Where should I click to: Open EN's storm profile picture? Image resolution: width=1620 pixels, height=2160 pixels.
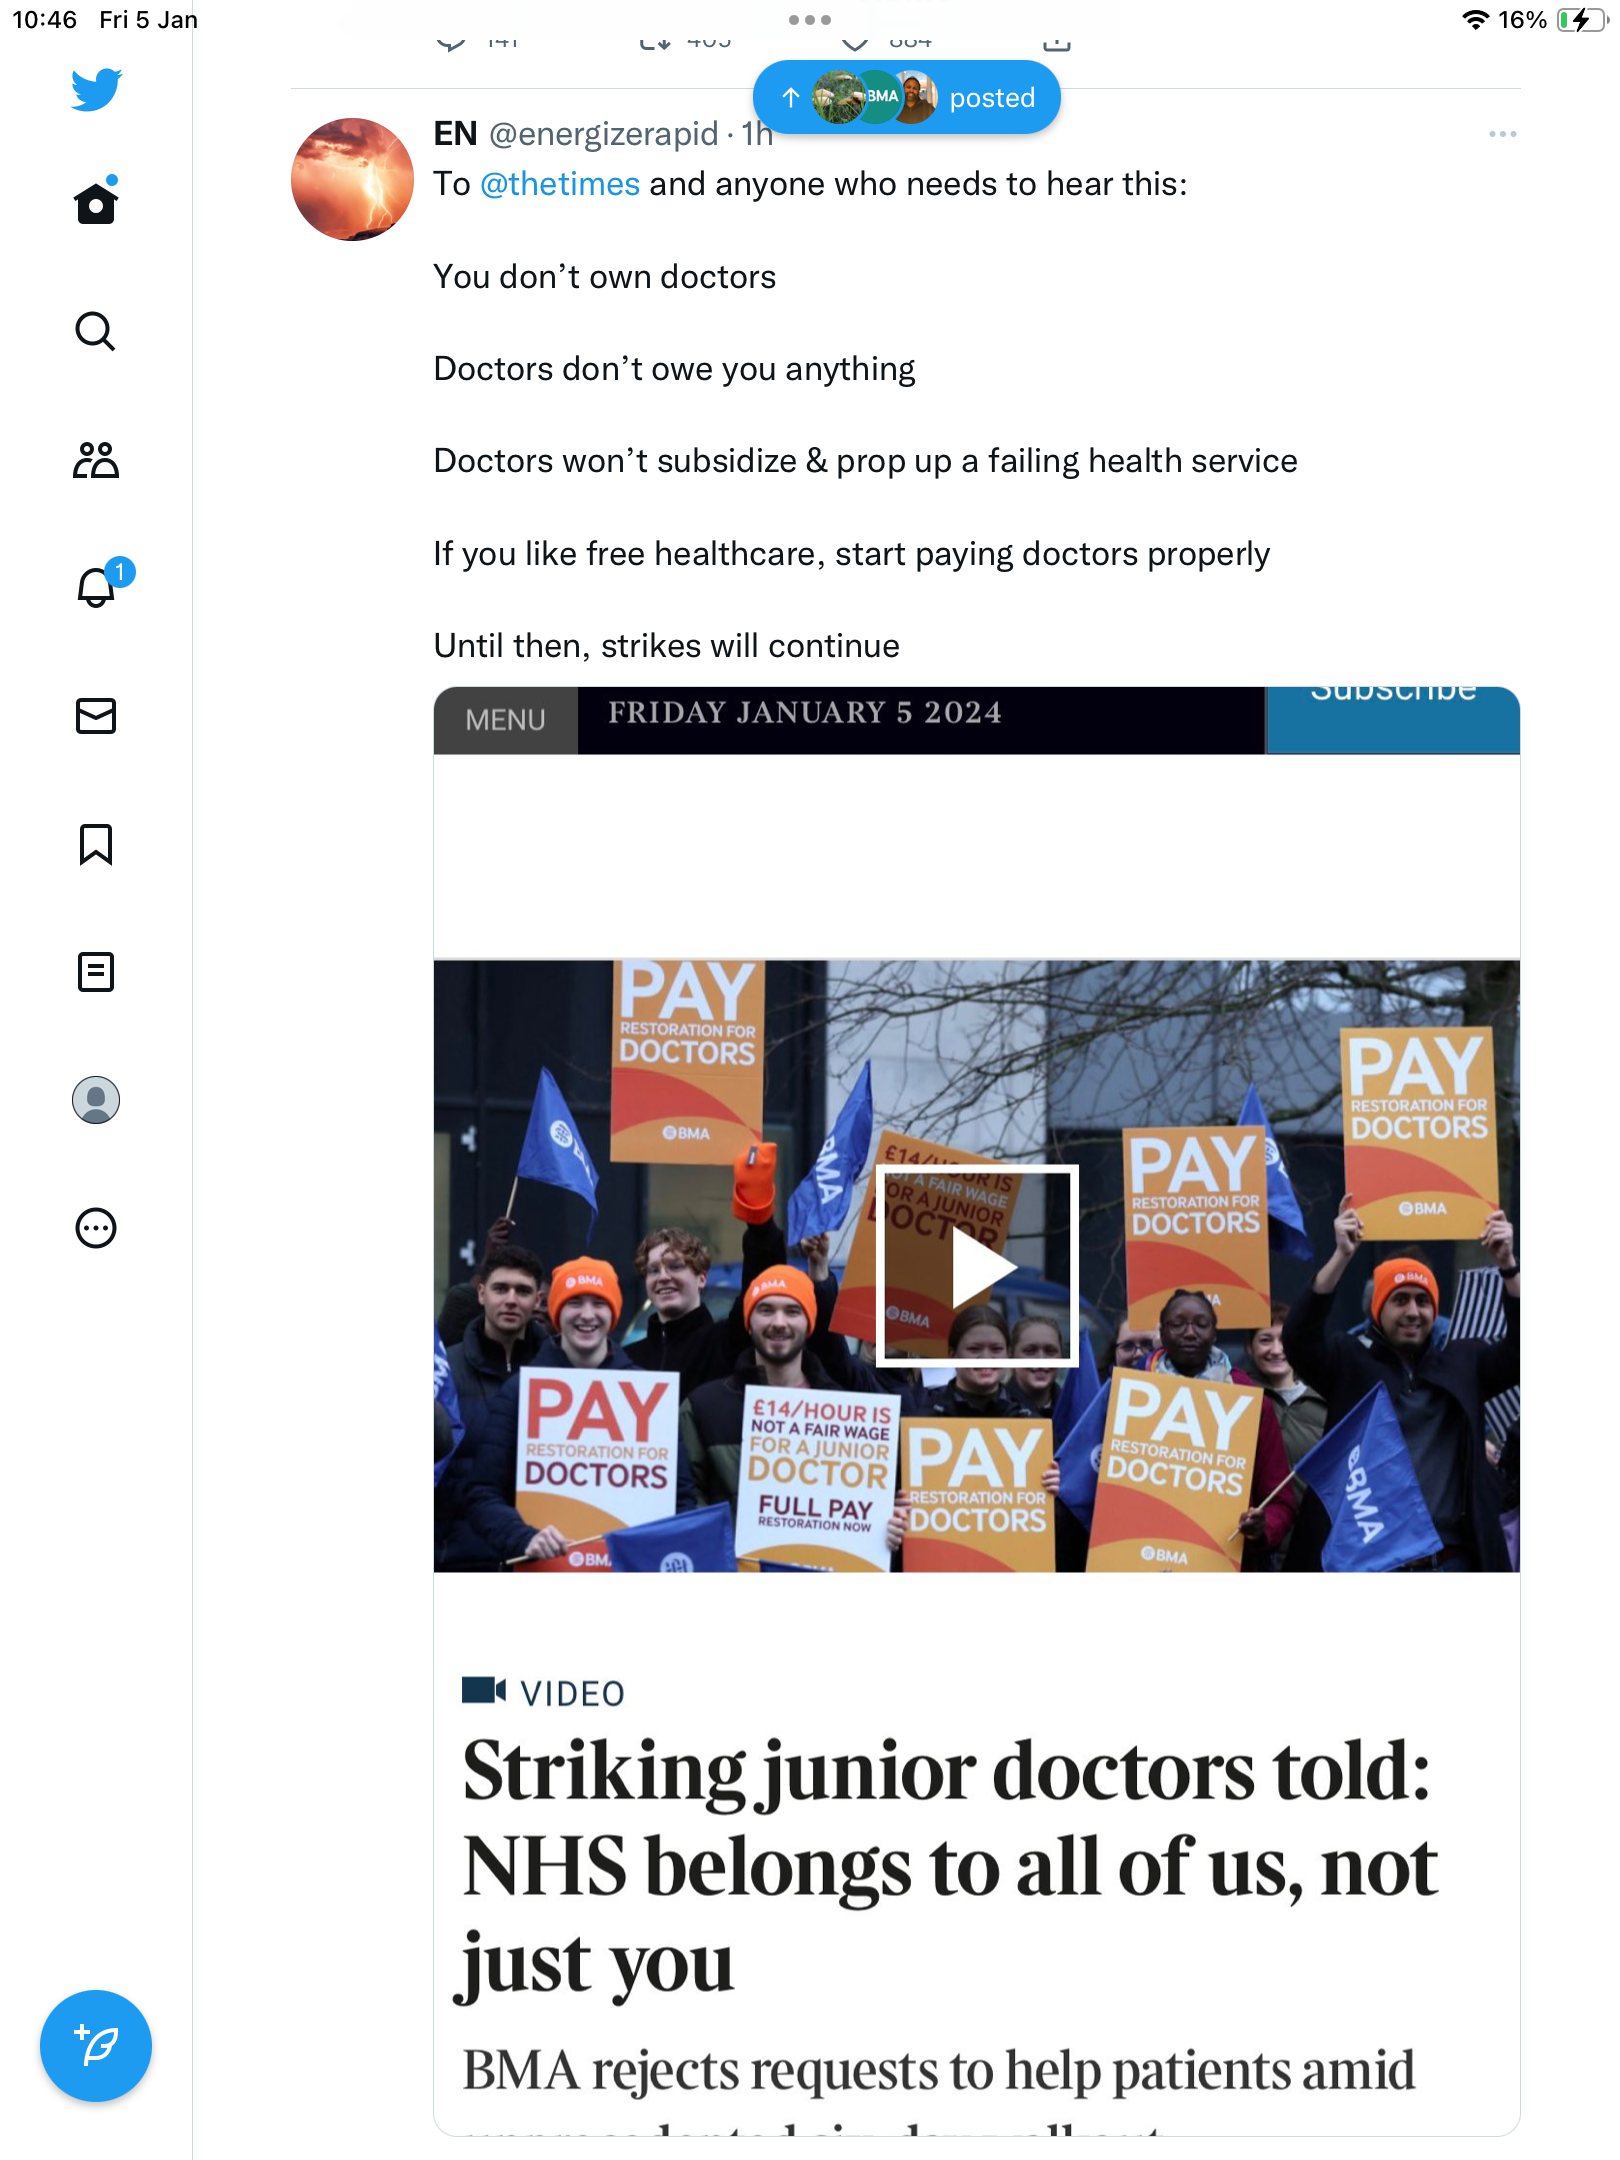352,179
